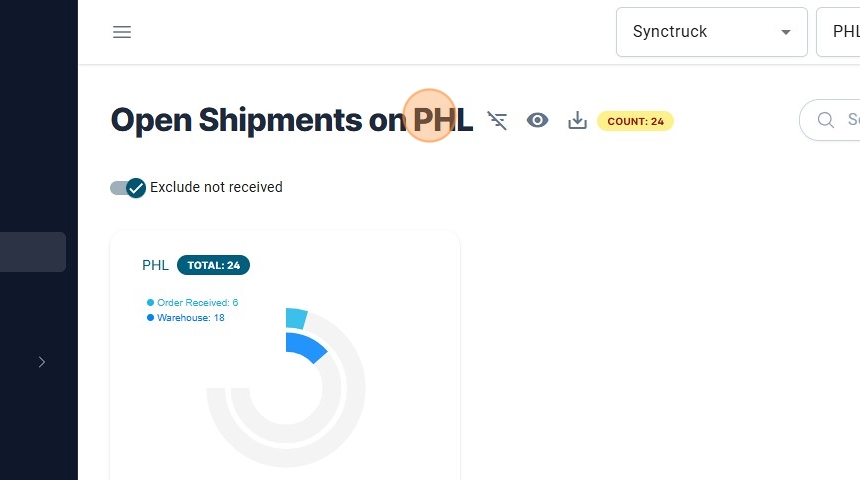Open the Synctruck dropdown

[711, 32]
